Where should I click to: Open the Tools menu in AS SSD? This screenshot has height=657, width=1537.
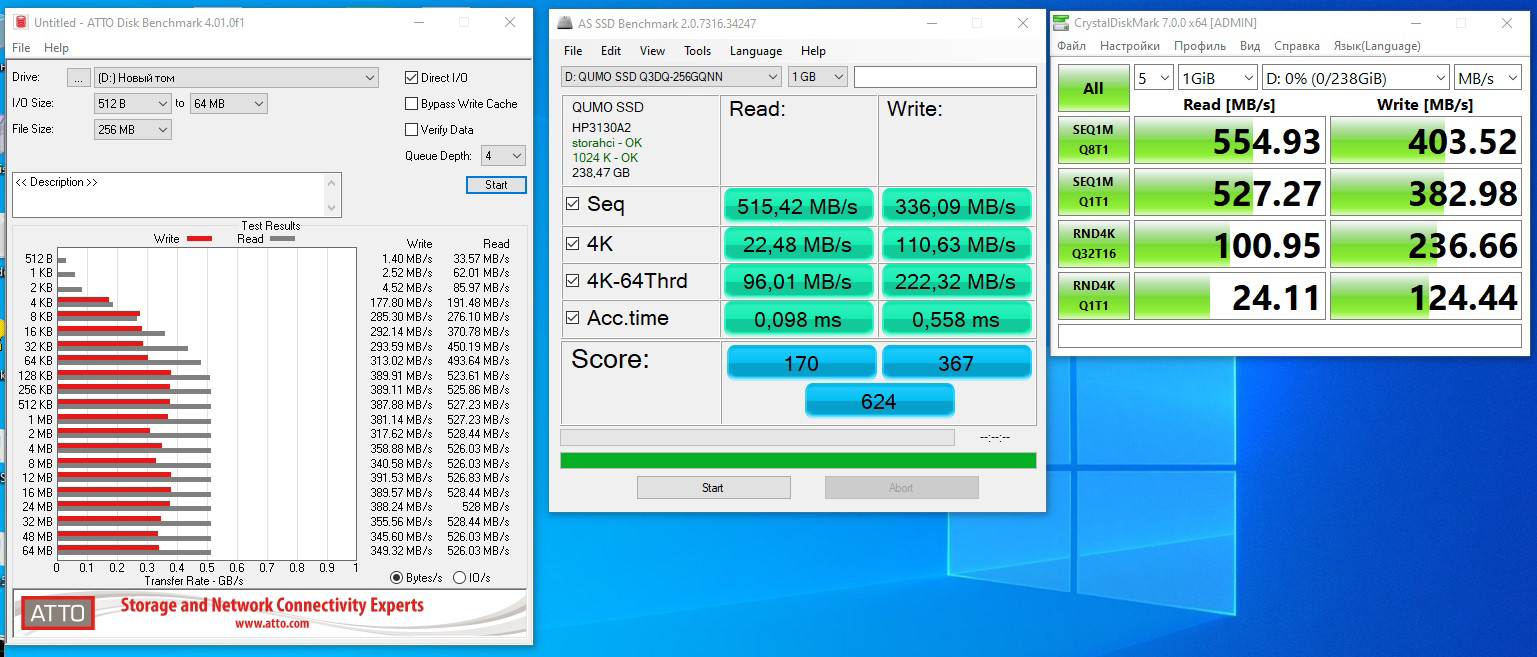point(697,51)
